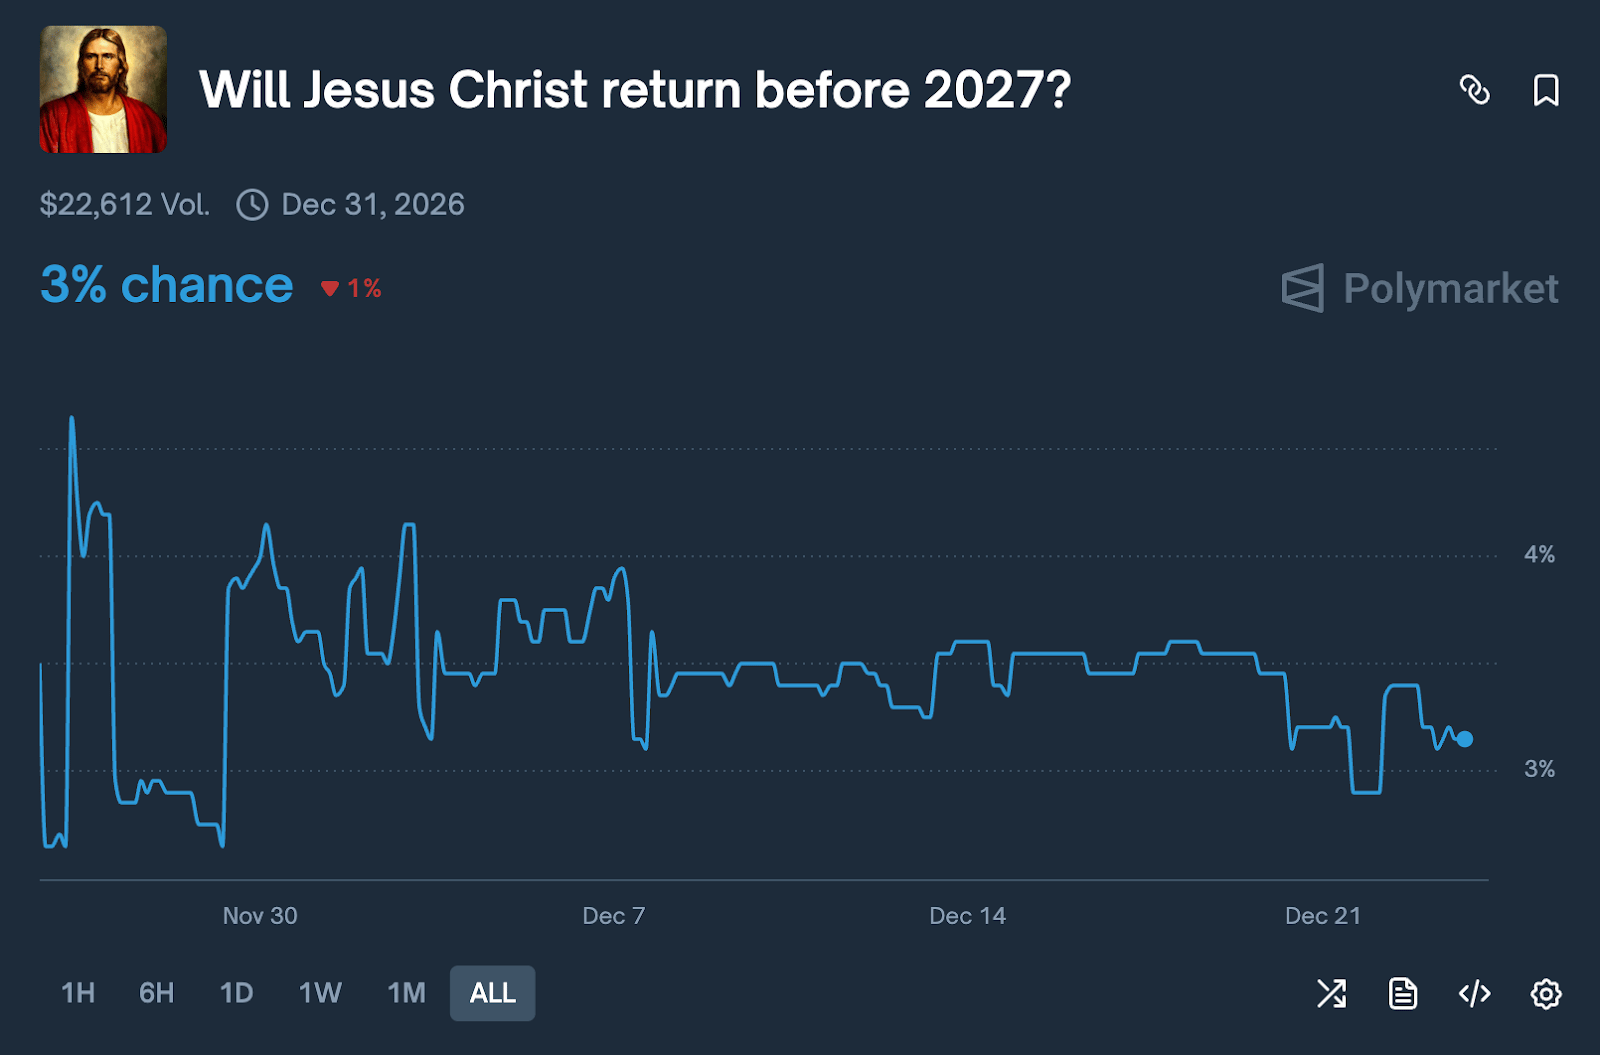The image size is (1600, 1055).
Task: Bookmark this market
Action: click(1546, 90)
